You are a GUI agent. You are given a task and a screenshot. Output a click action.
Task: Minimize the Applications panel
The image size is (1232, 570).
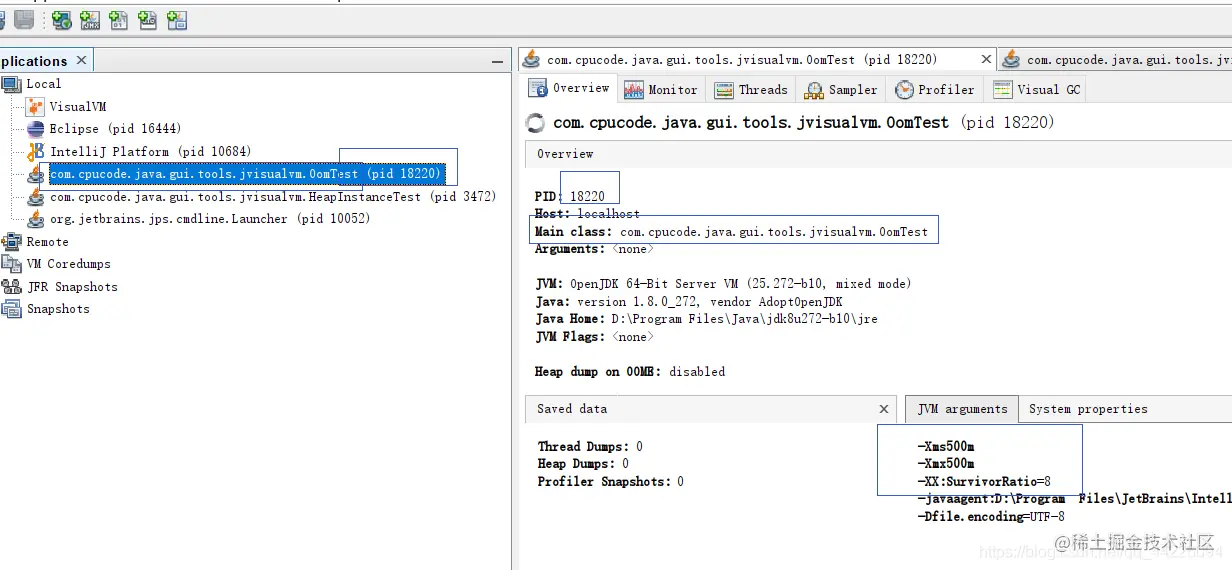[498, 62]
